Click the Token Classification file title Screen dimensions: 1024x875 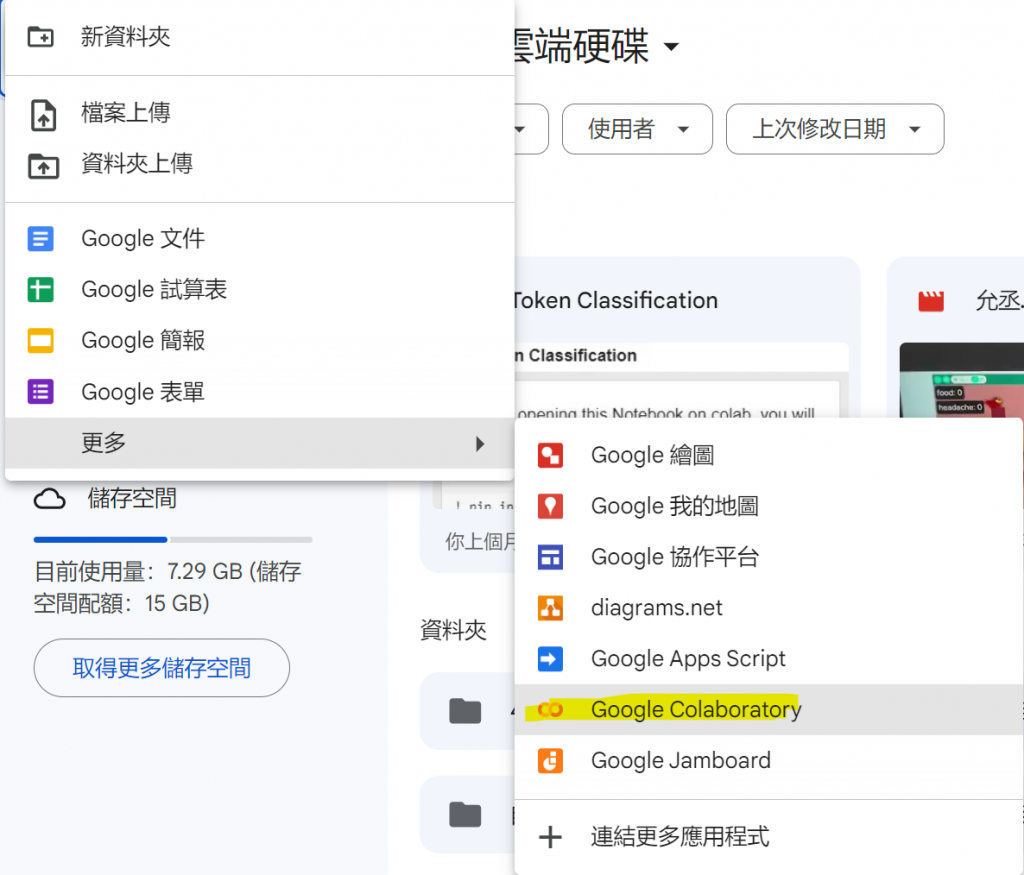(x=615, y=300)
